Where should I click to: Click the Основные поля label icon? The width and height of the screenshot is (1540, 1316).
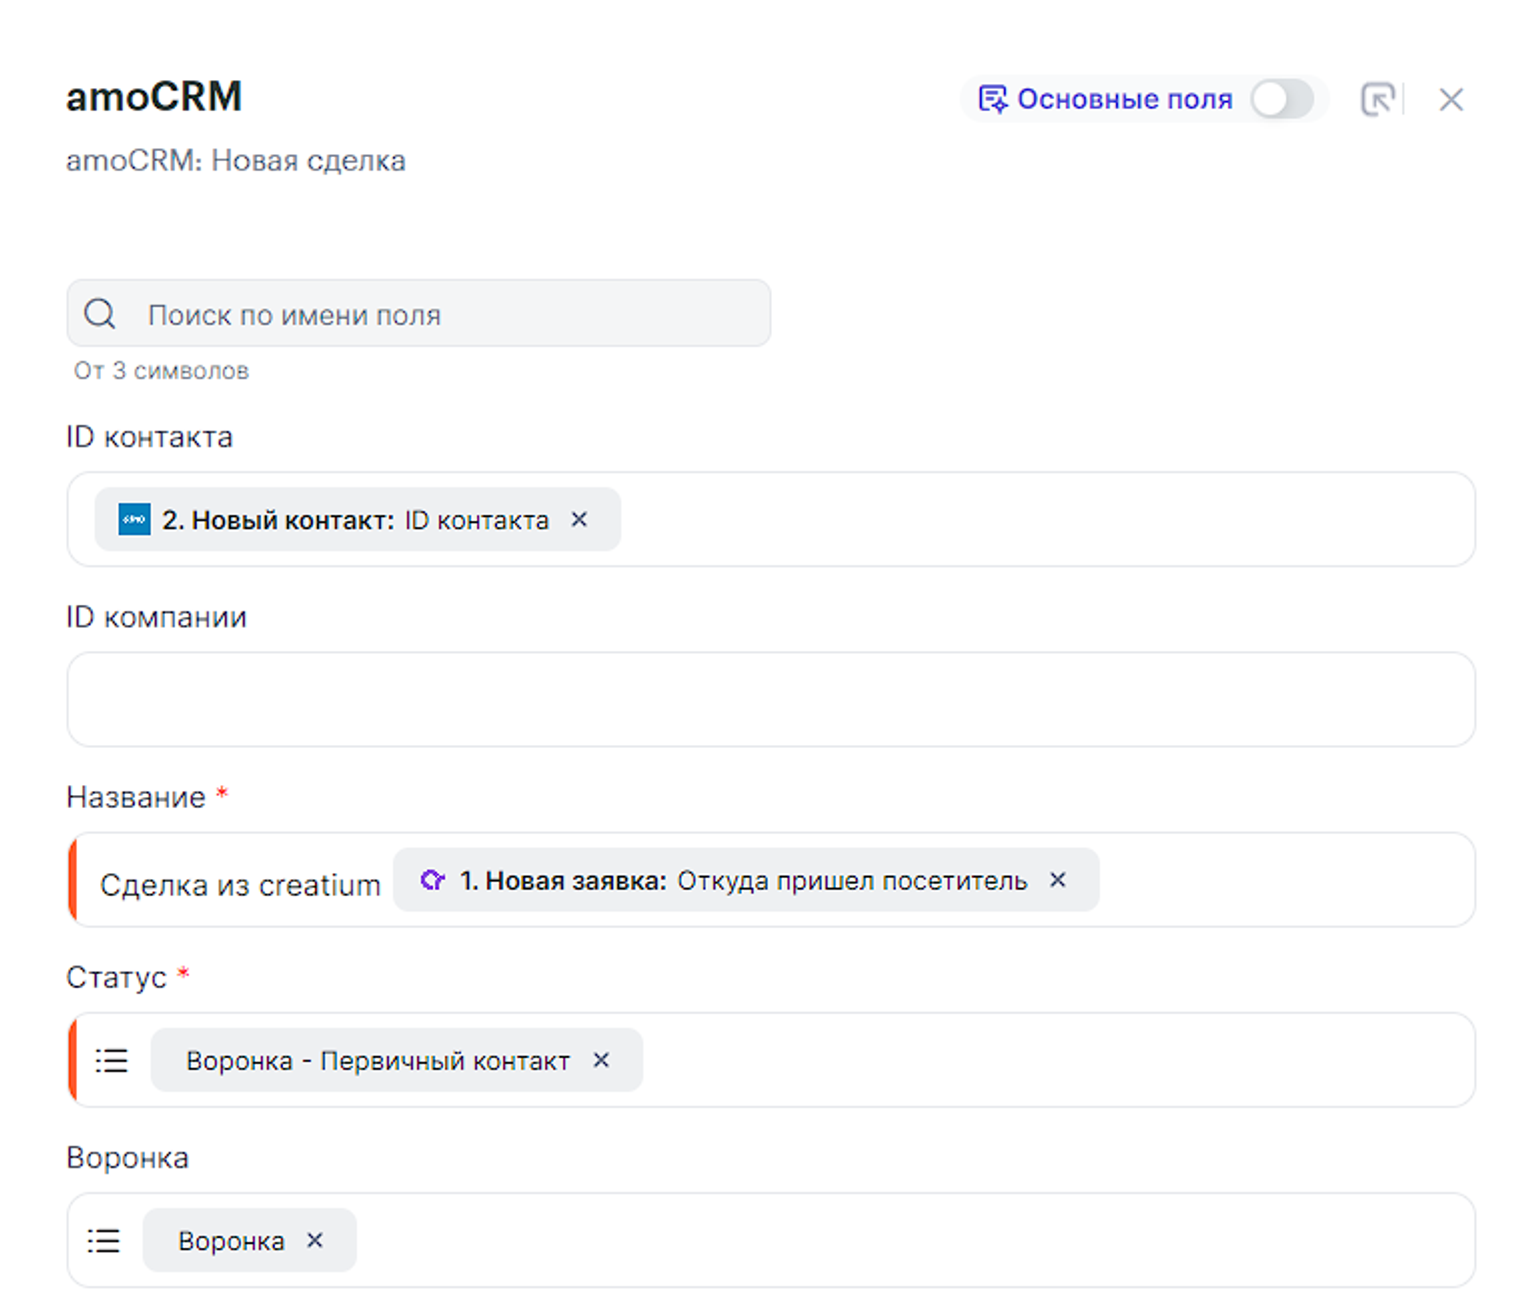(x=992, y=99)
